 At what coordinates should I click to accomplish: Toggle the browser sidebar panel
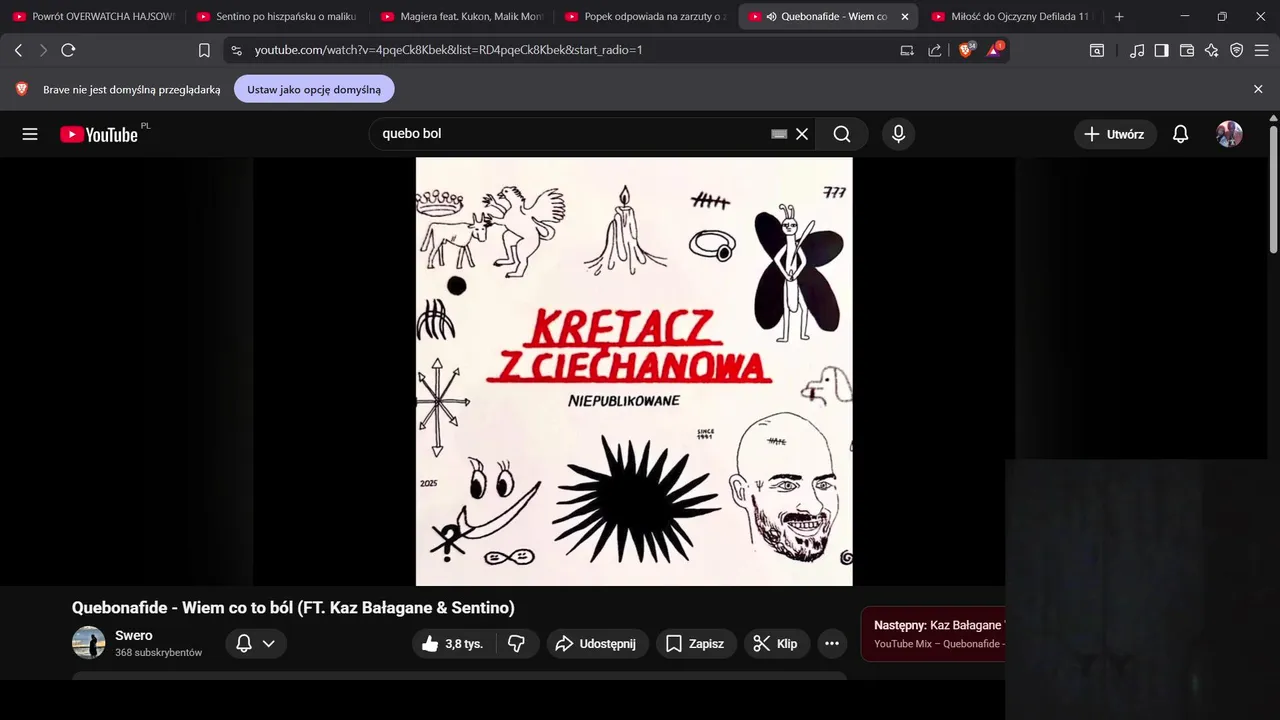(x=1161, y=50)
